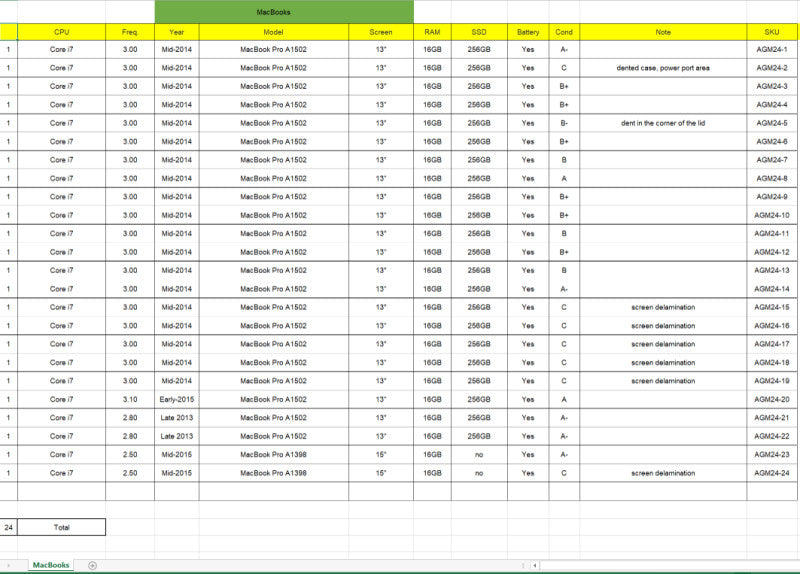Select SKU cell AGM24-2
800x574 pixels.
pyautogui.click(x=772, y=68)
